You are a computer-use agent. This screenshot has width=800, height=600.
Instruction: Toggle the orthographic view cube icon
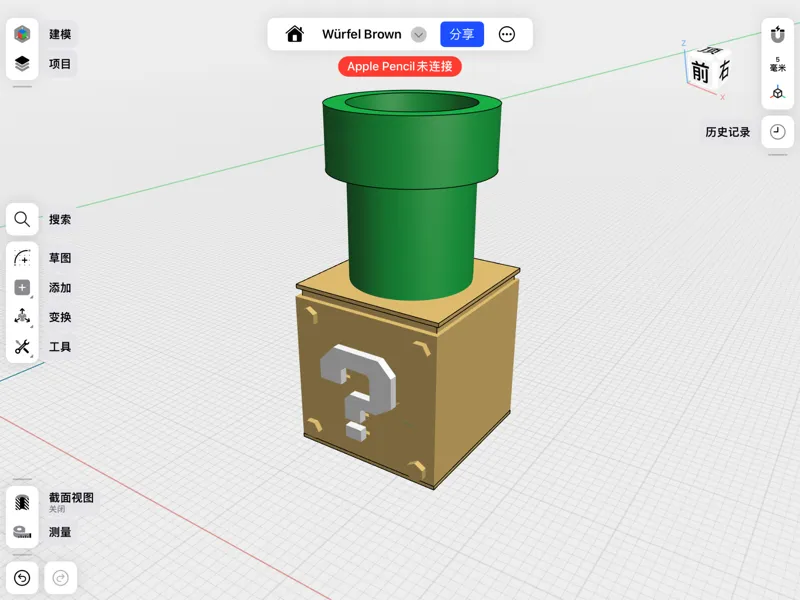point(778,93)
